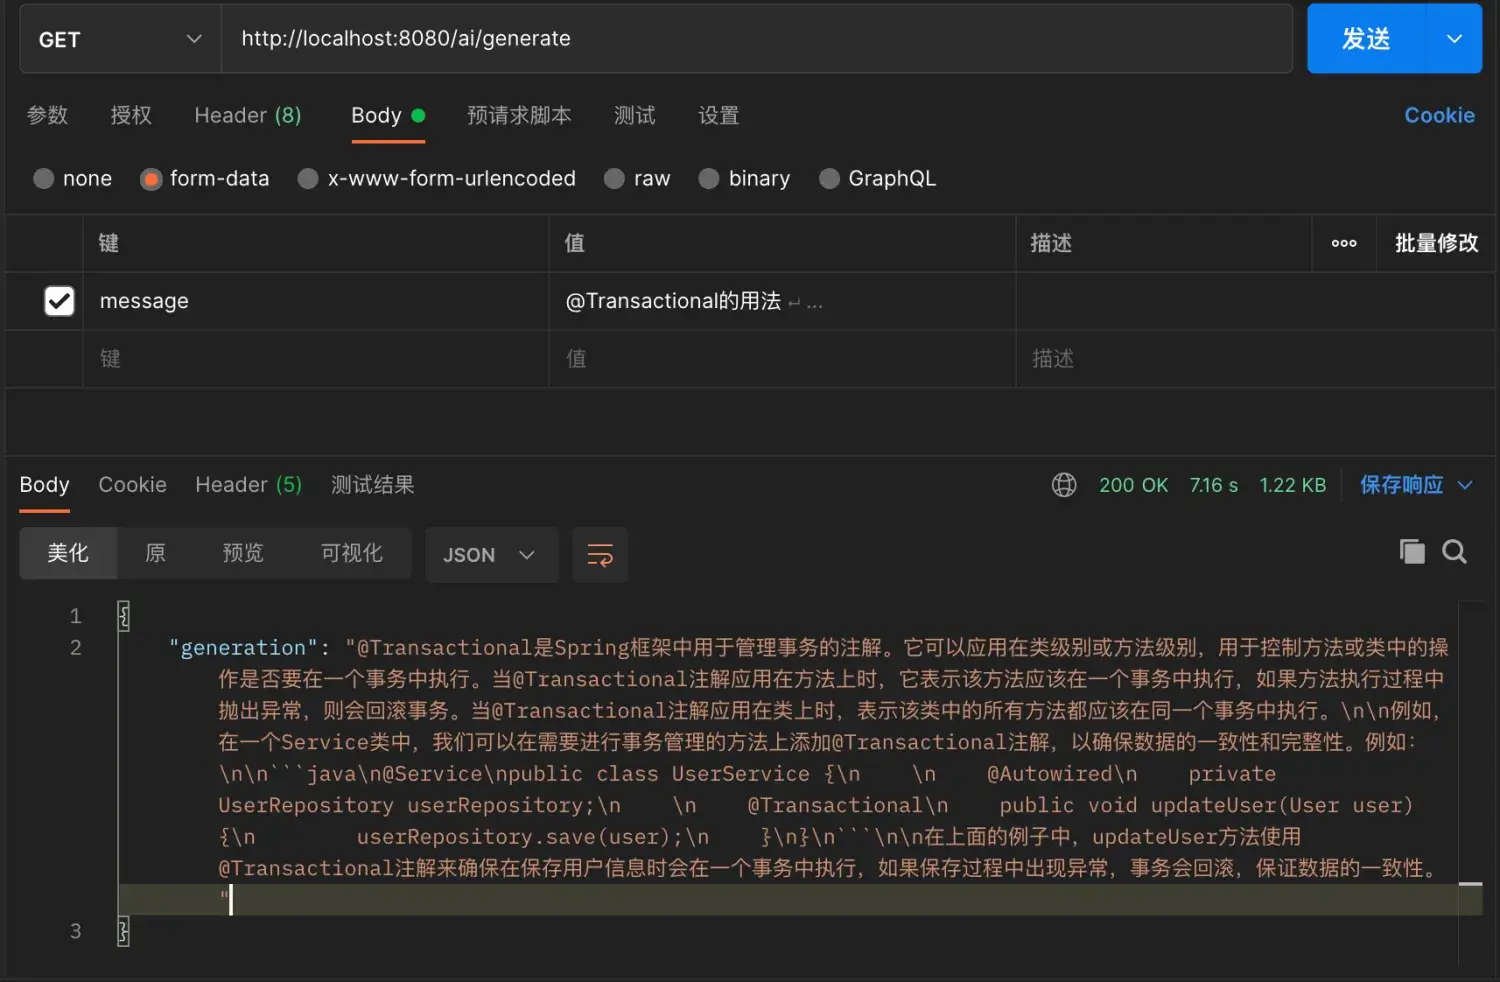Collapse JSON at line 1 brace
1500x982 pixels.
[124, 615]
